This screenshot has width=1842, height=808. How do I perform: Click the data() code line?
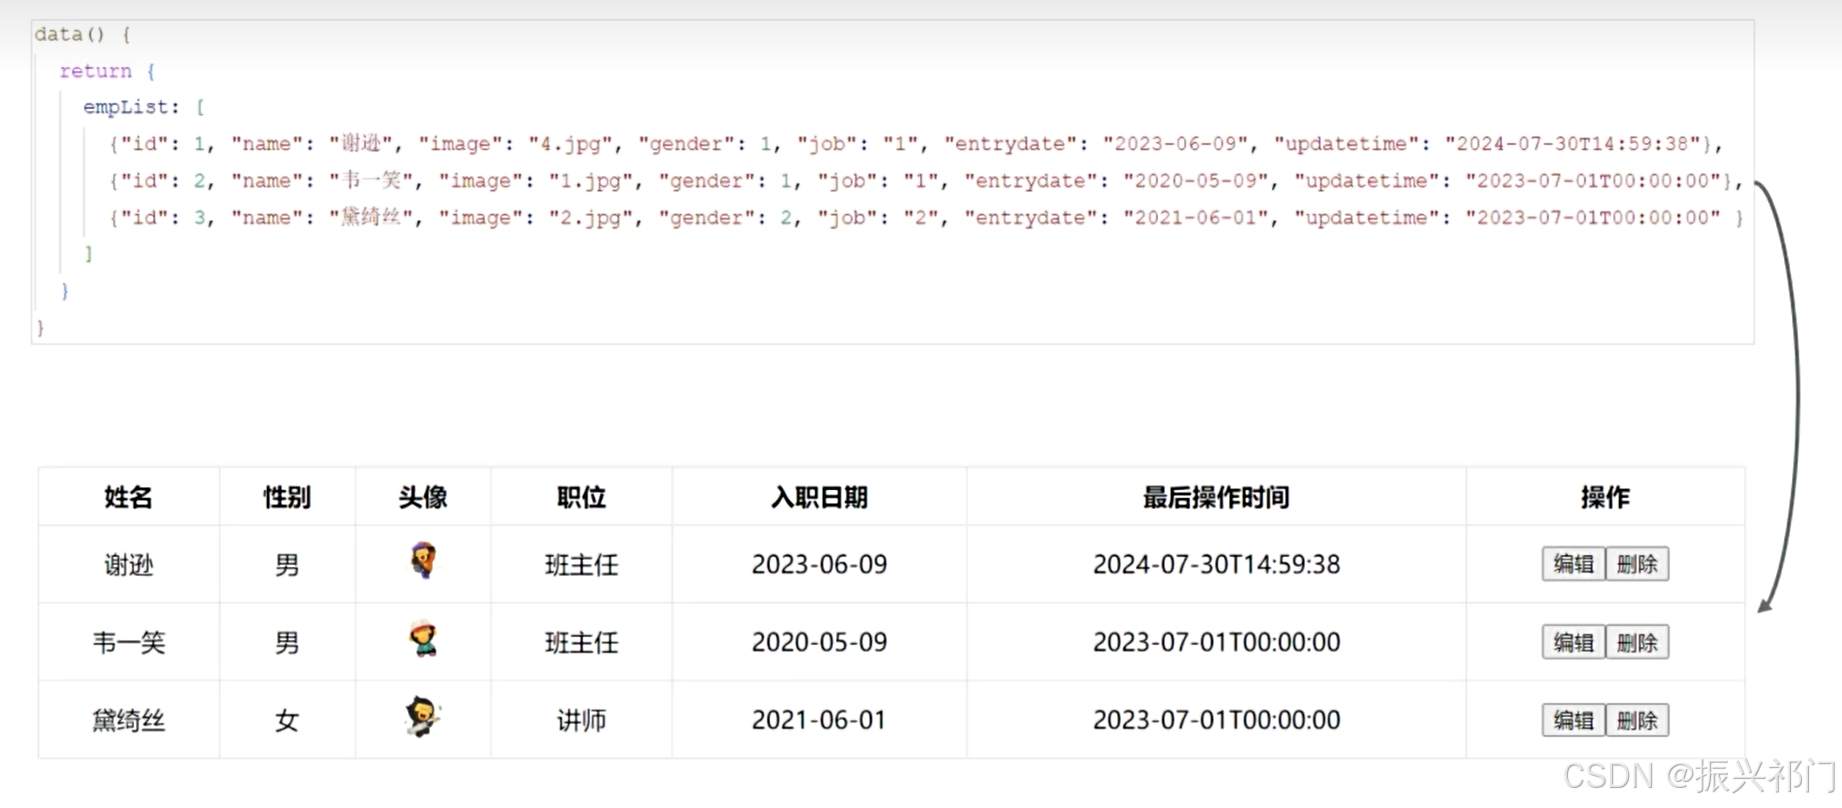[x=83, y=34]
